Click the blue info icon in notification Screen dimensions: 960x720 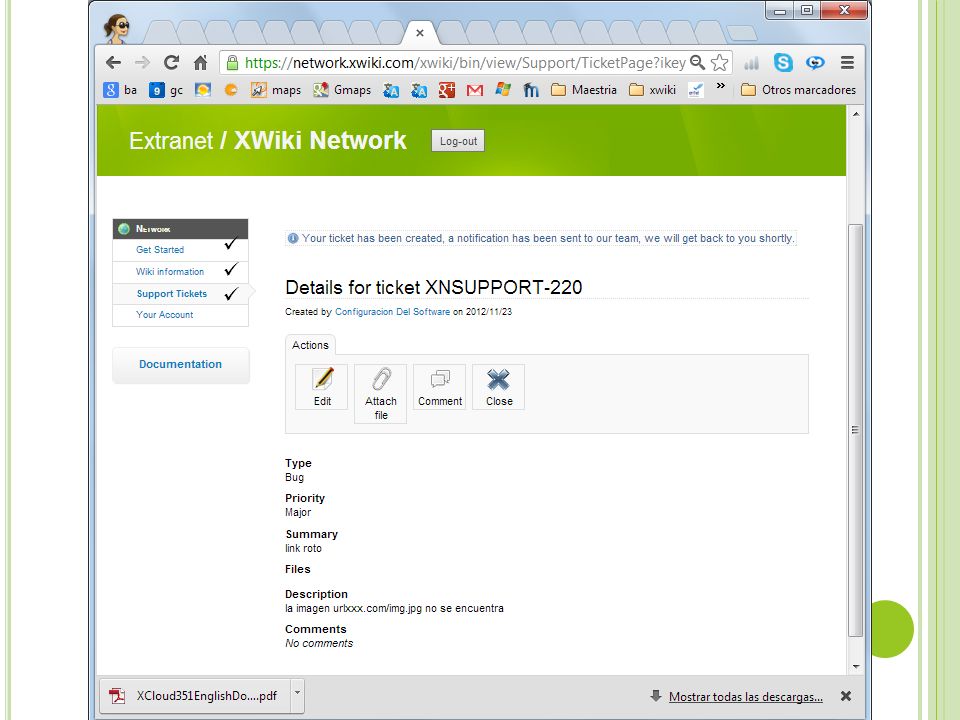pos(293,238)
